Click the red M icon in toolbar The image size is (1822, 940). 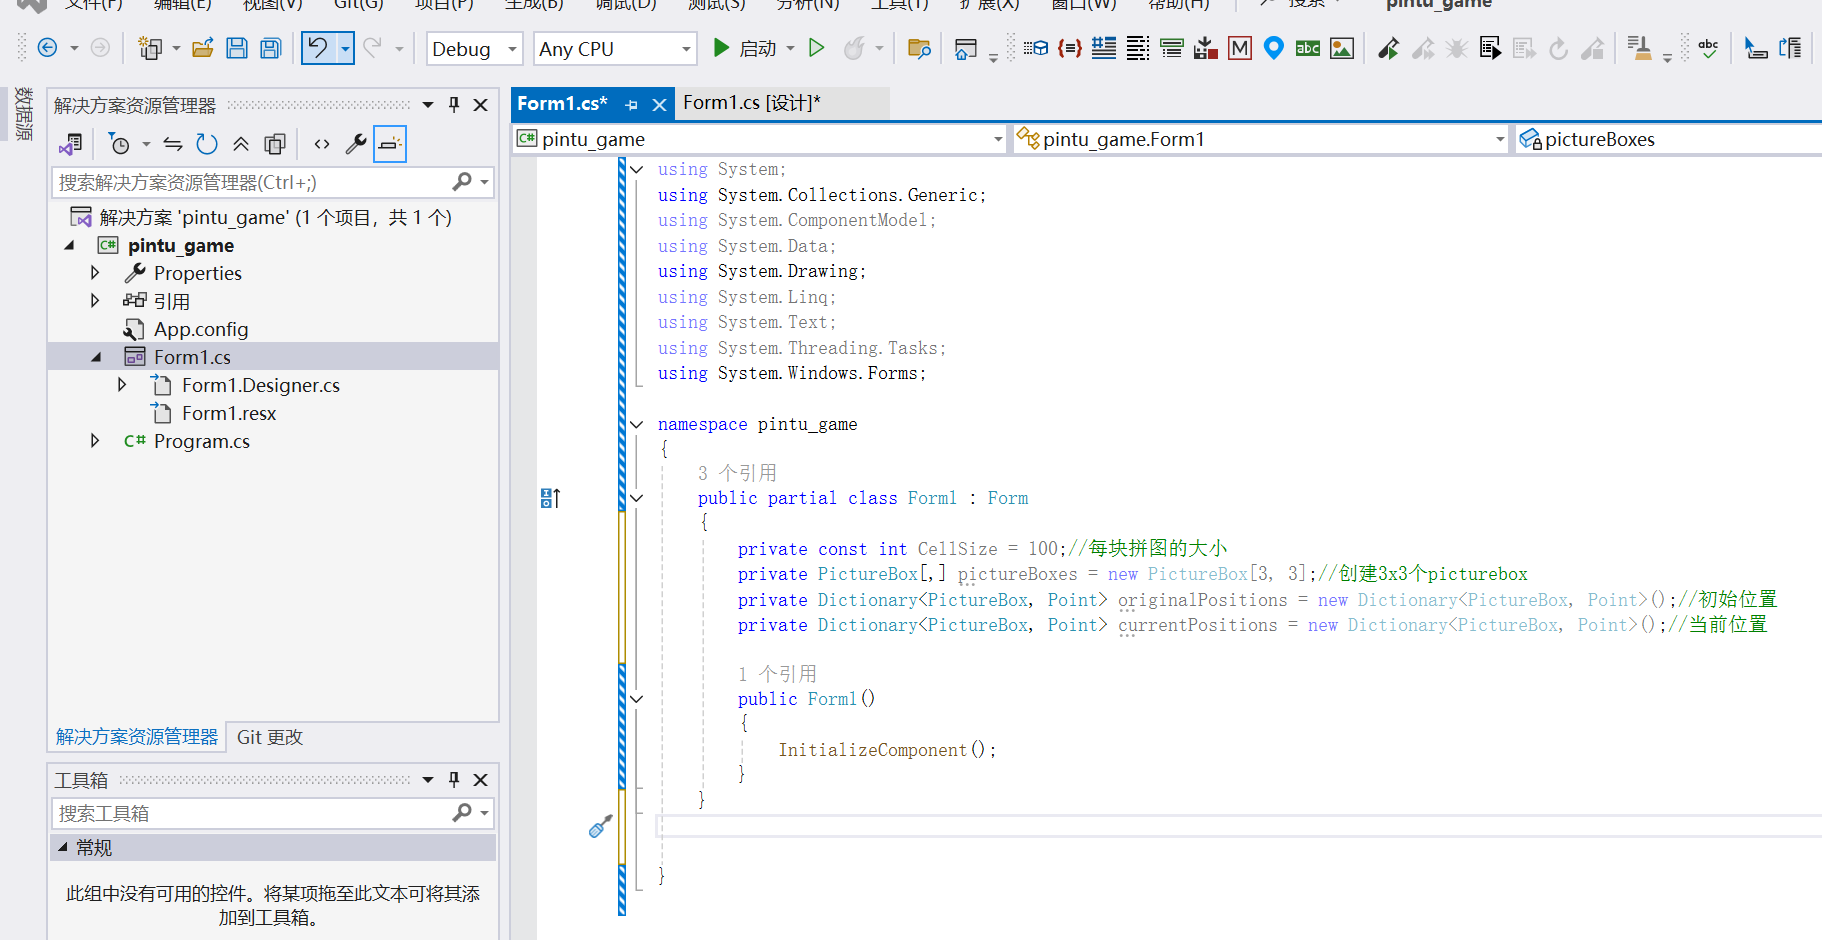point(1240,48)
